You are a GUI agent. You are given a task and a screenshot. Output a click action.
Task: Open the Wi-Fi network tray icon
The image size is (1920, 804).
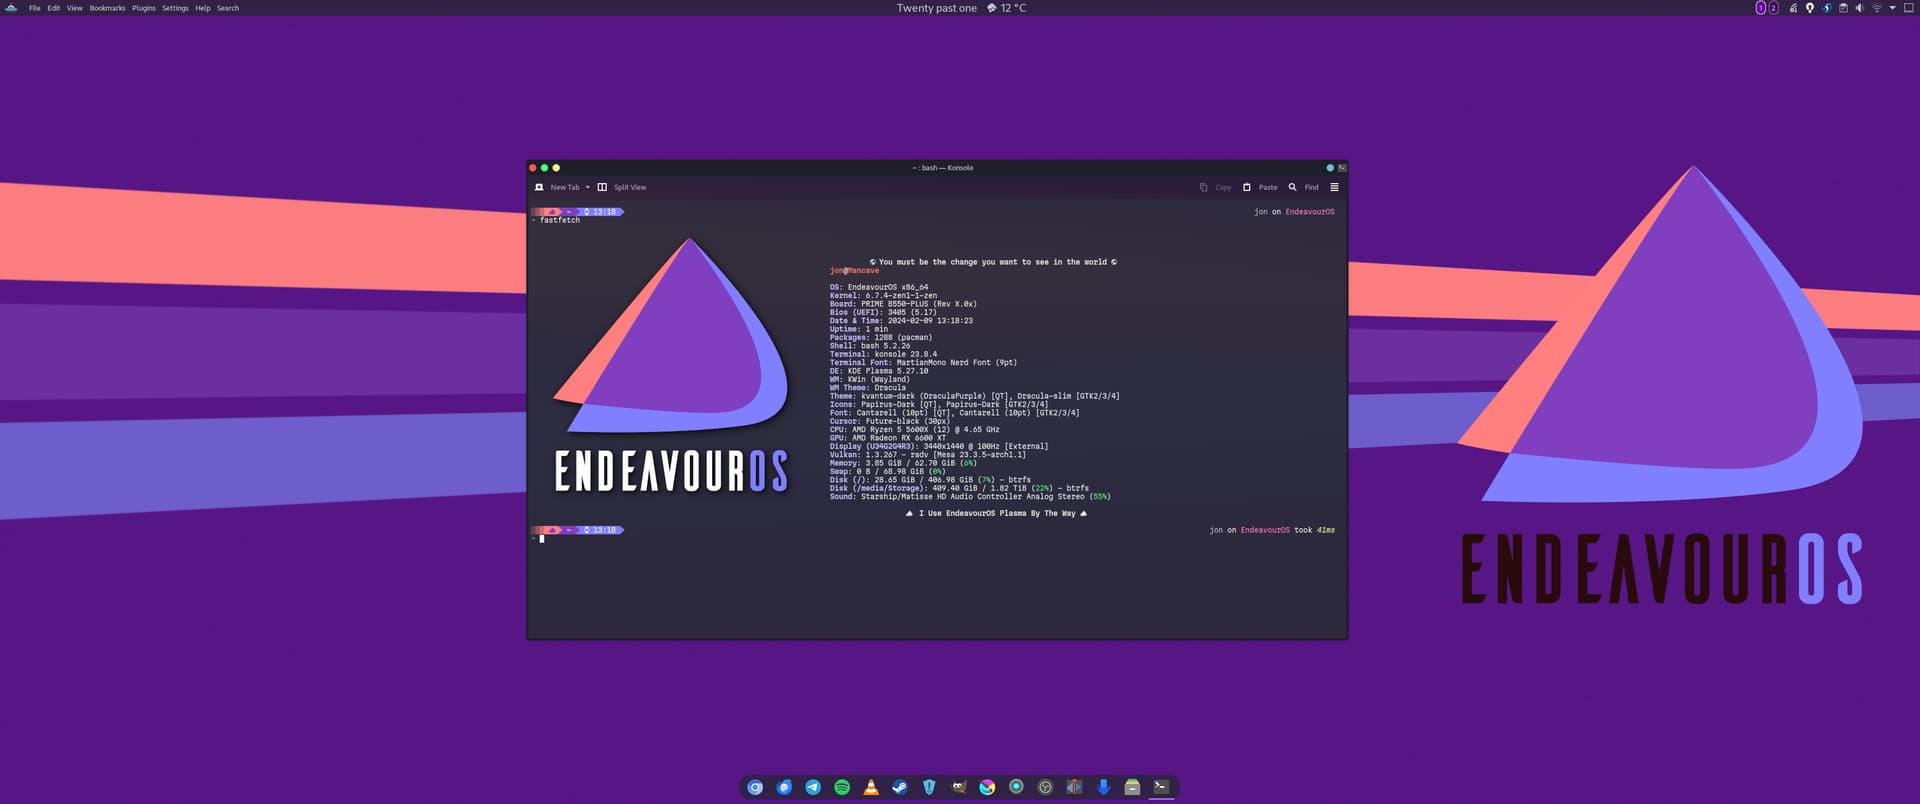click(x=1876, y=8)
